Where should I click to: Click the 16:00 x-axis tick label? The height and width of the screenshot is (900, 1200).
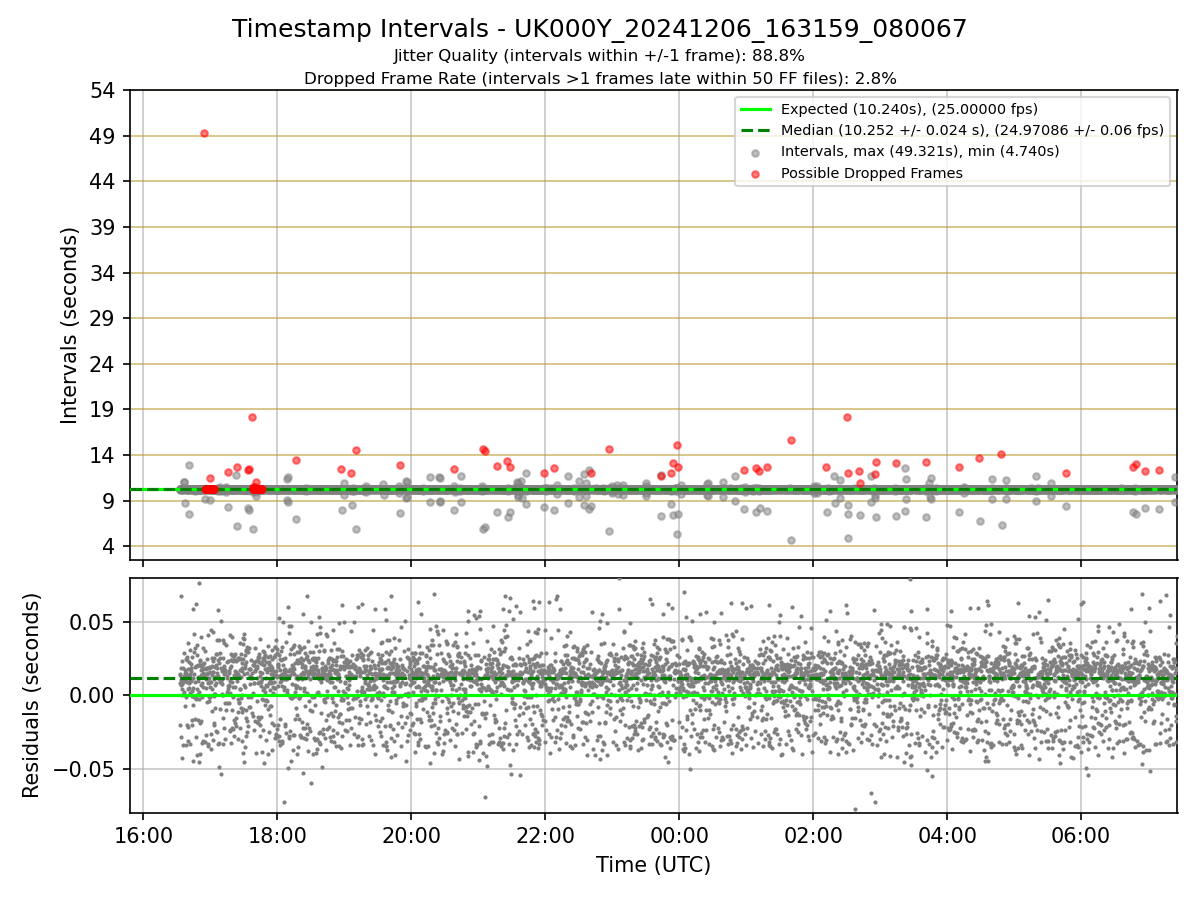143,835
